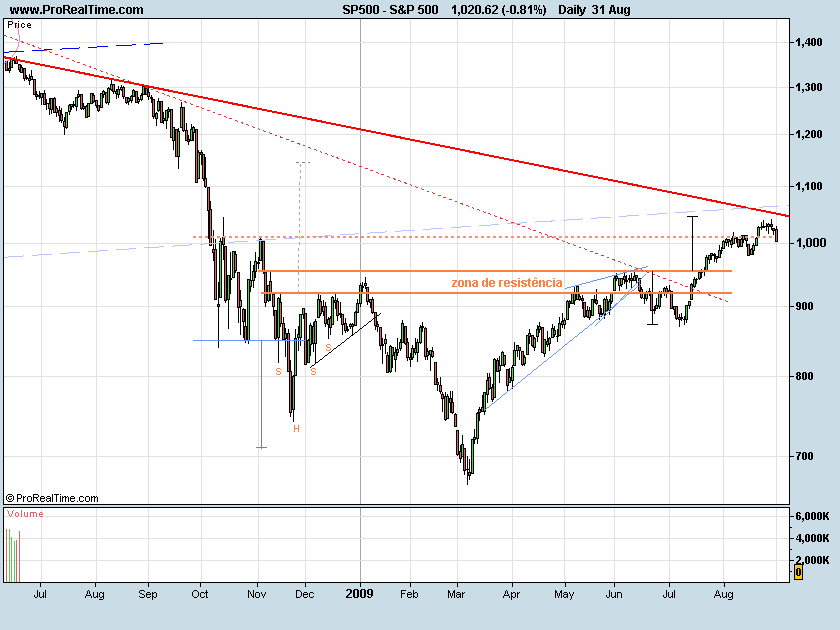Select the 'zona de resistência' annotation text
This screenshot has width=840, height=630.
[x=507, y=282]
